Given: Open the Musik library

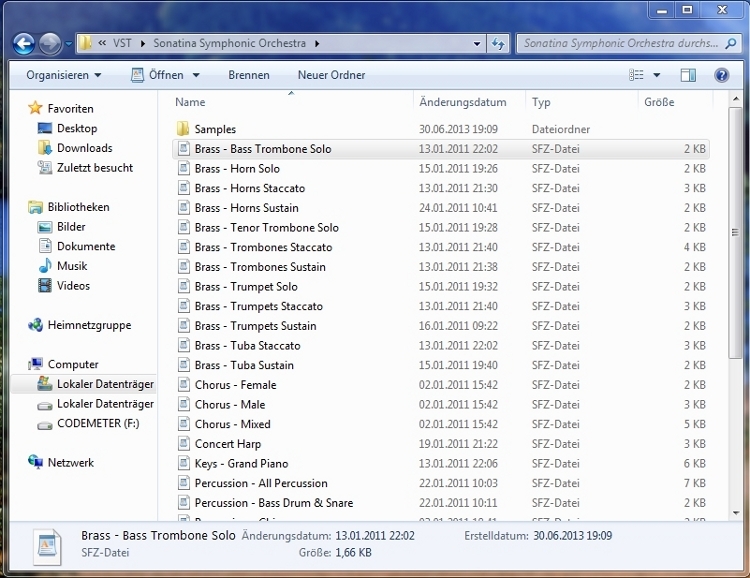Looking at the screenshot, I should tap(72, 266).
